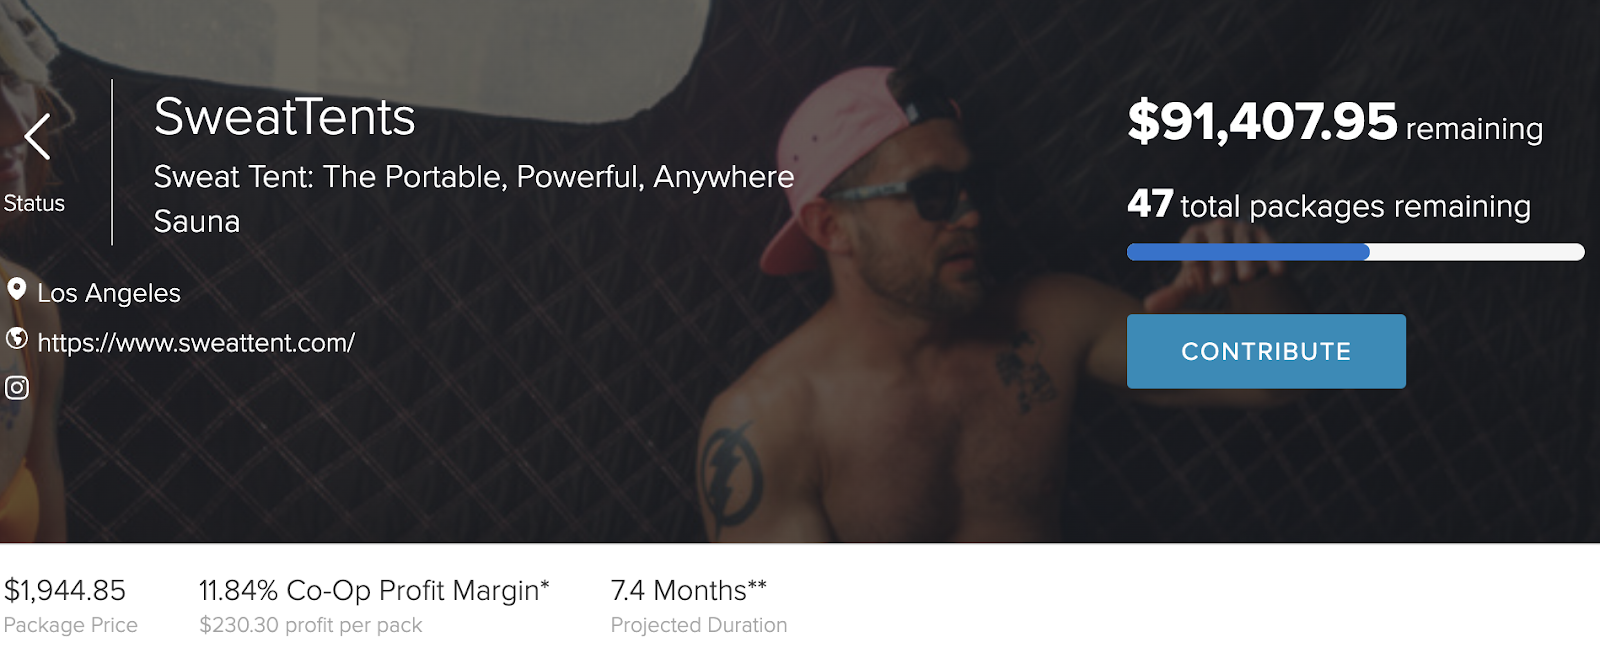This screenshot has height=664, width=1600.
Task: Open the https://www.sweattent.com/ link
Action: click(196, 343)
